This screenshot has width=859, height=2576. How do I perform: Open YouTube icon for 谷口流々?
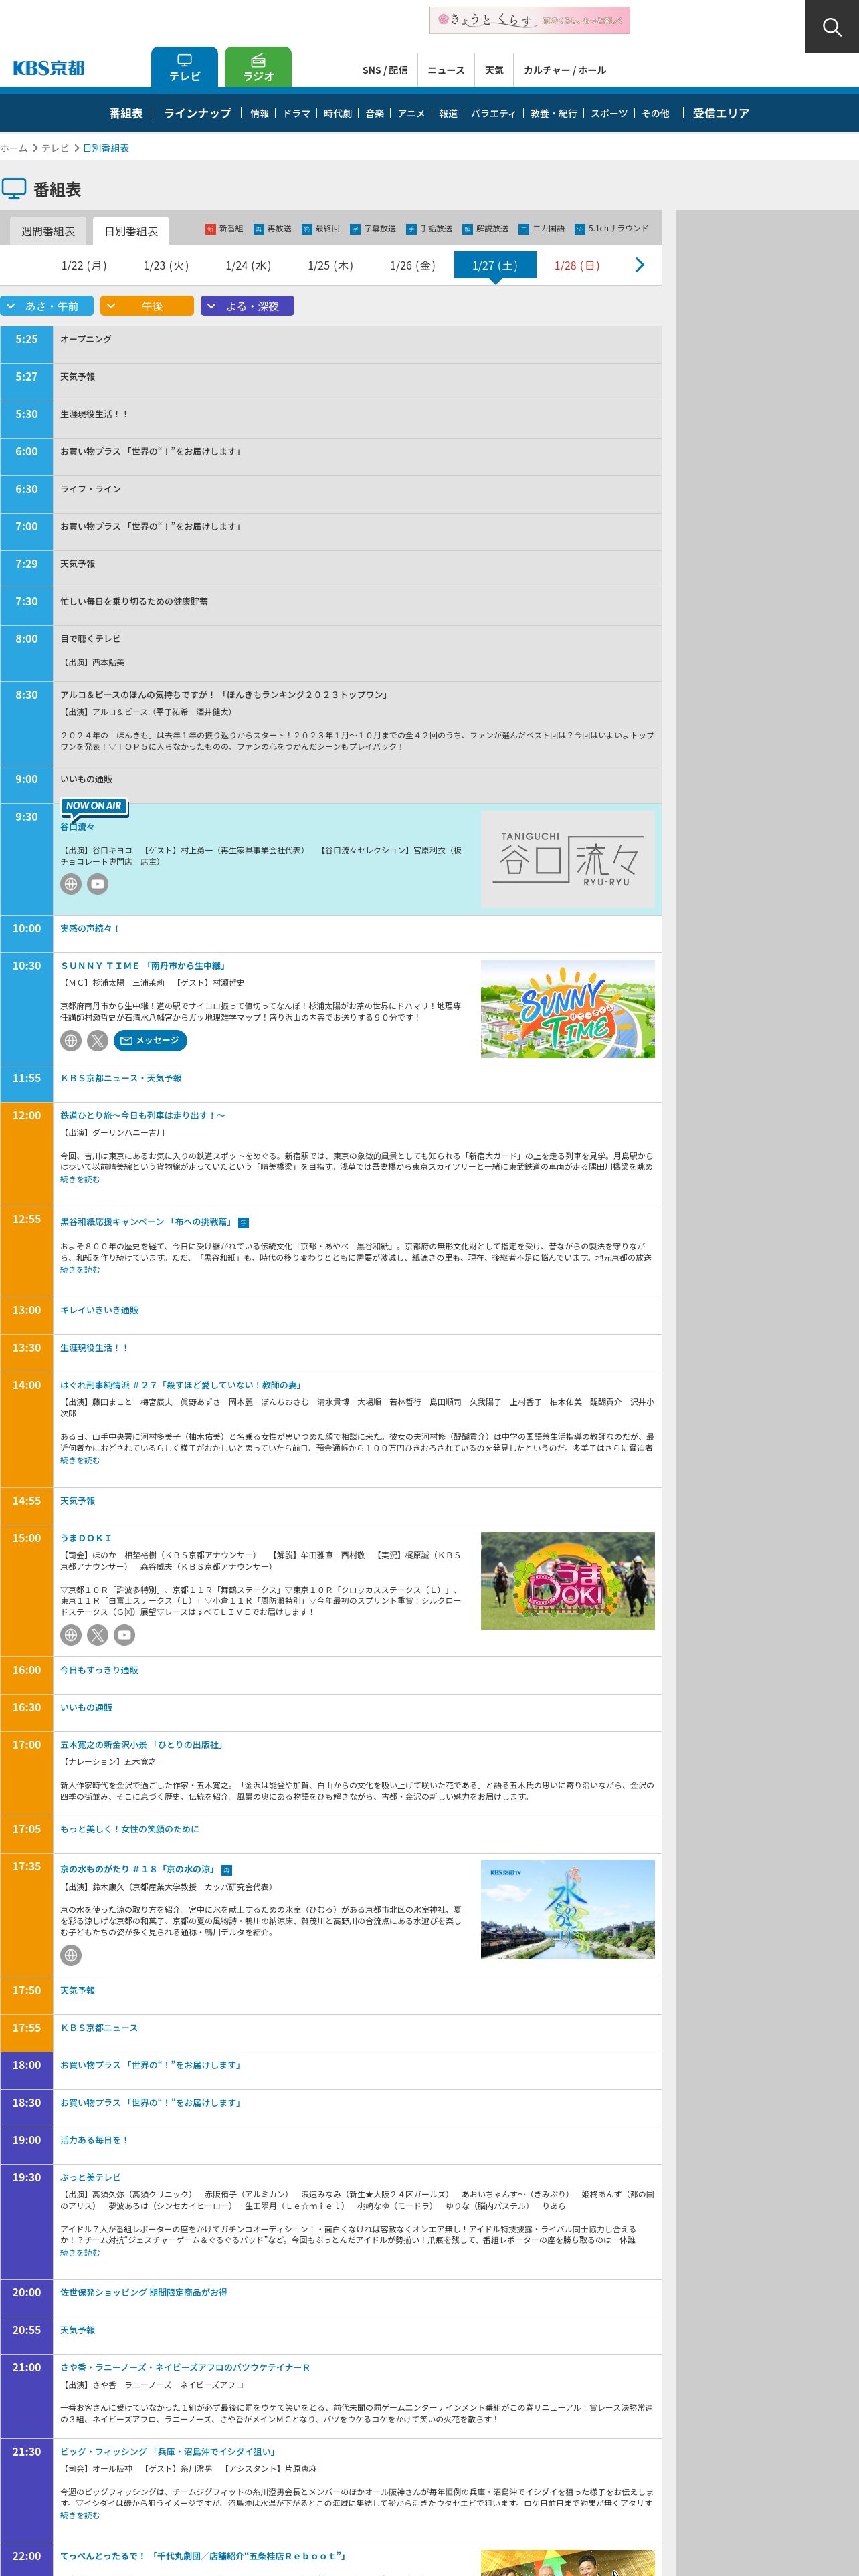pyautogui.click(x=97, y=884)
